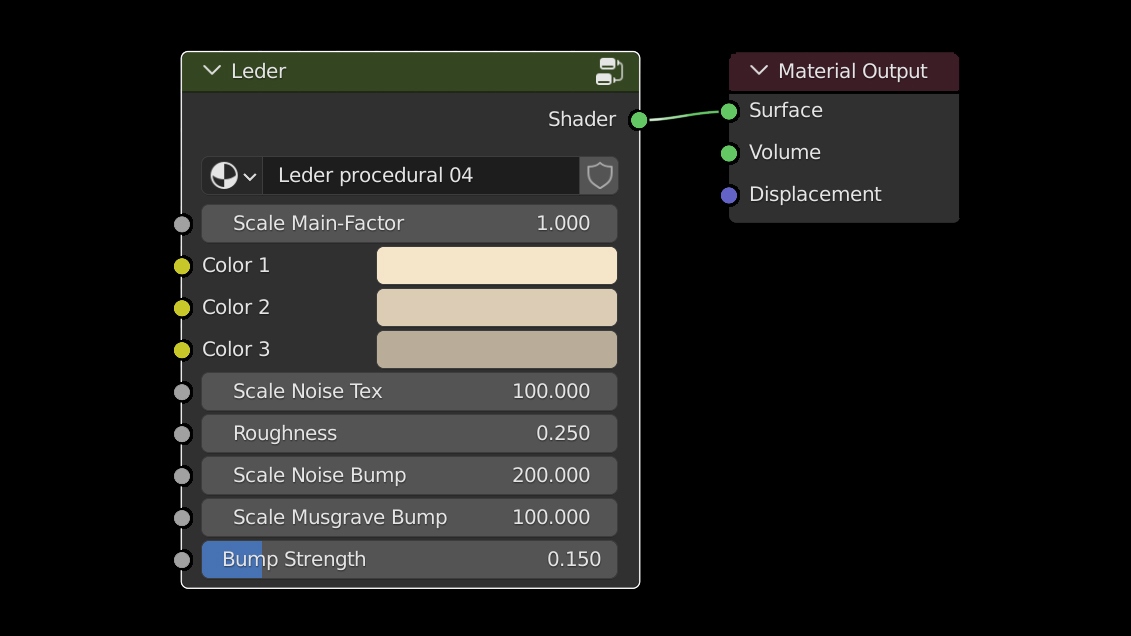Click the node group edit icon on Leder

(609, 71)
